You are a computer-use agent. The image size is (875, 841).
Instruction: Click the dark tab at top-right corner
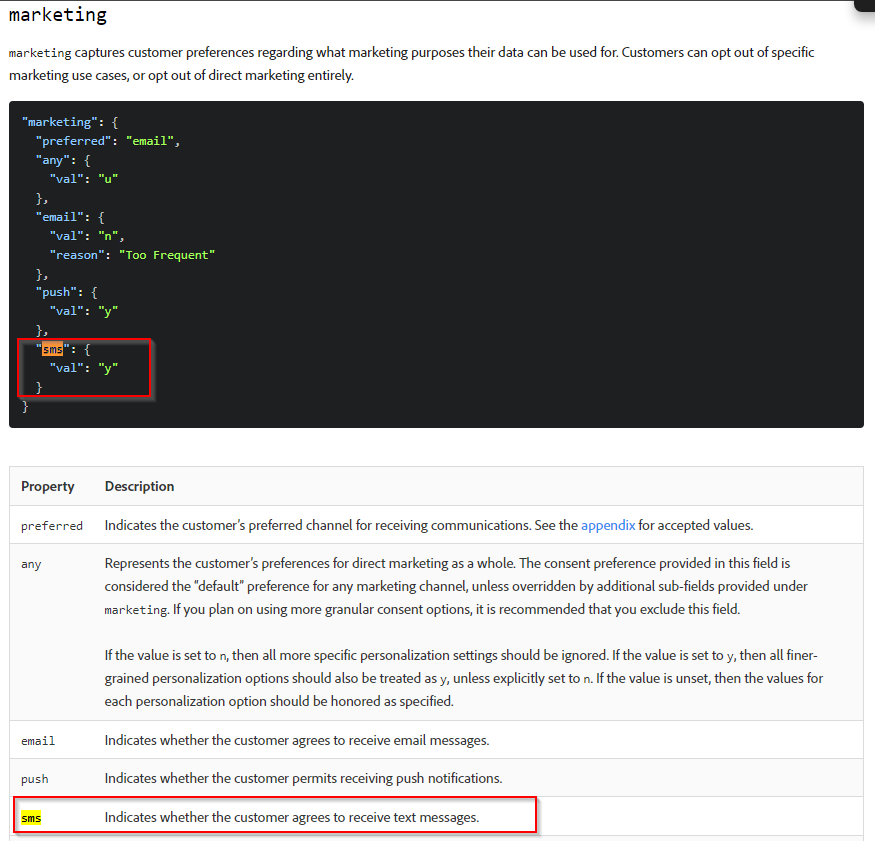pos(863,5)
